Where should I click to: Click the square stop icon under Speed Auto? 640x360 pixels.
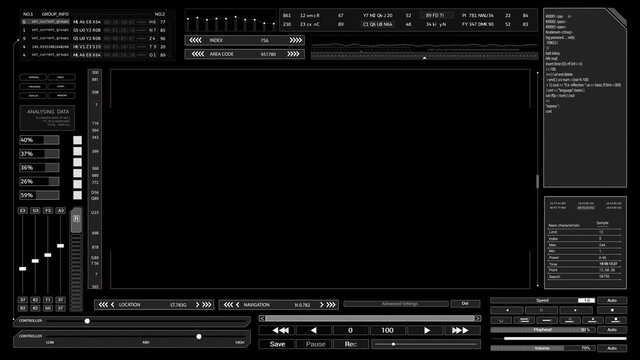point(612,310)
